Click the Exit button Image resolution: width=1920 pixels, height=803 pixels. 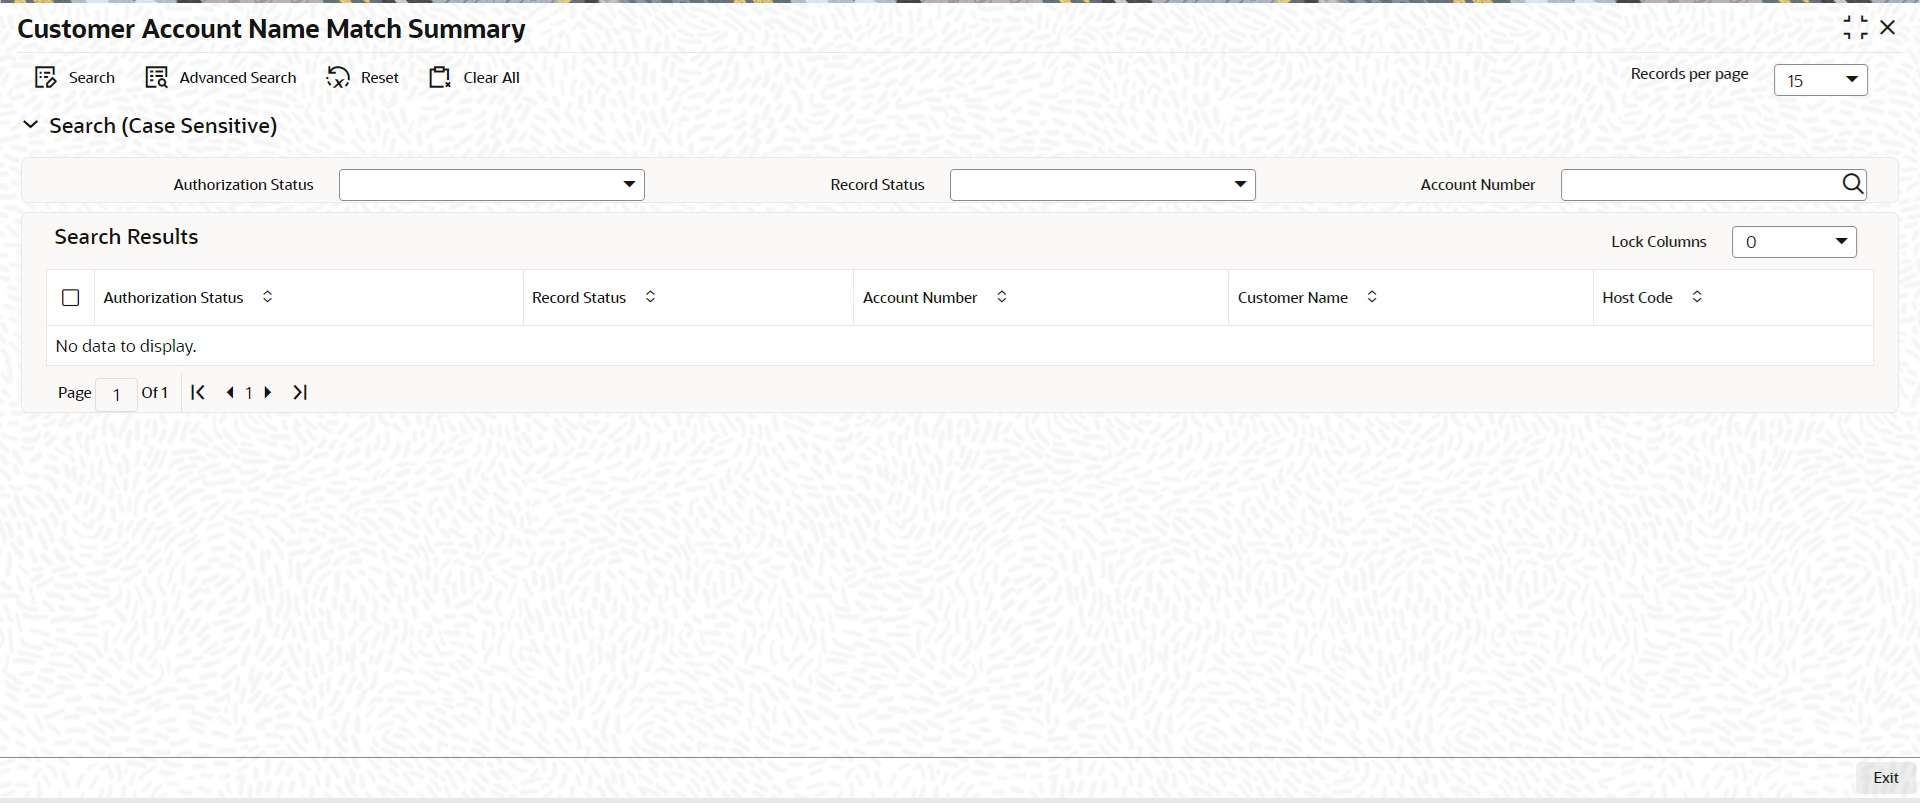[x=1886, y=778]
